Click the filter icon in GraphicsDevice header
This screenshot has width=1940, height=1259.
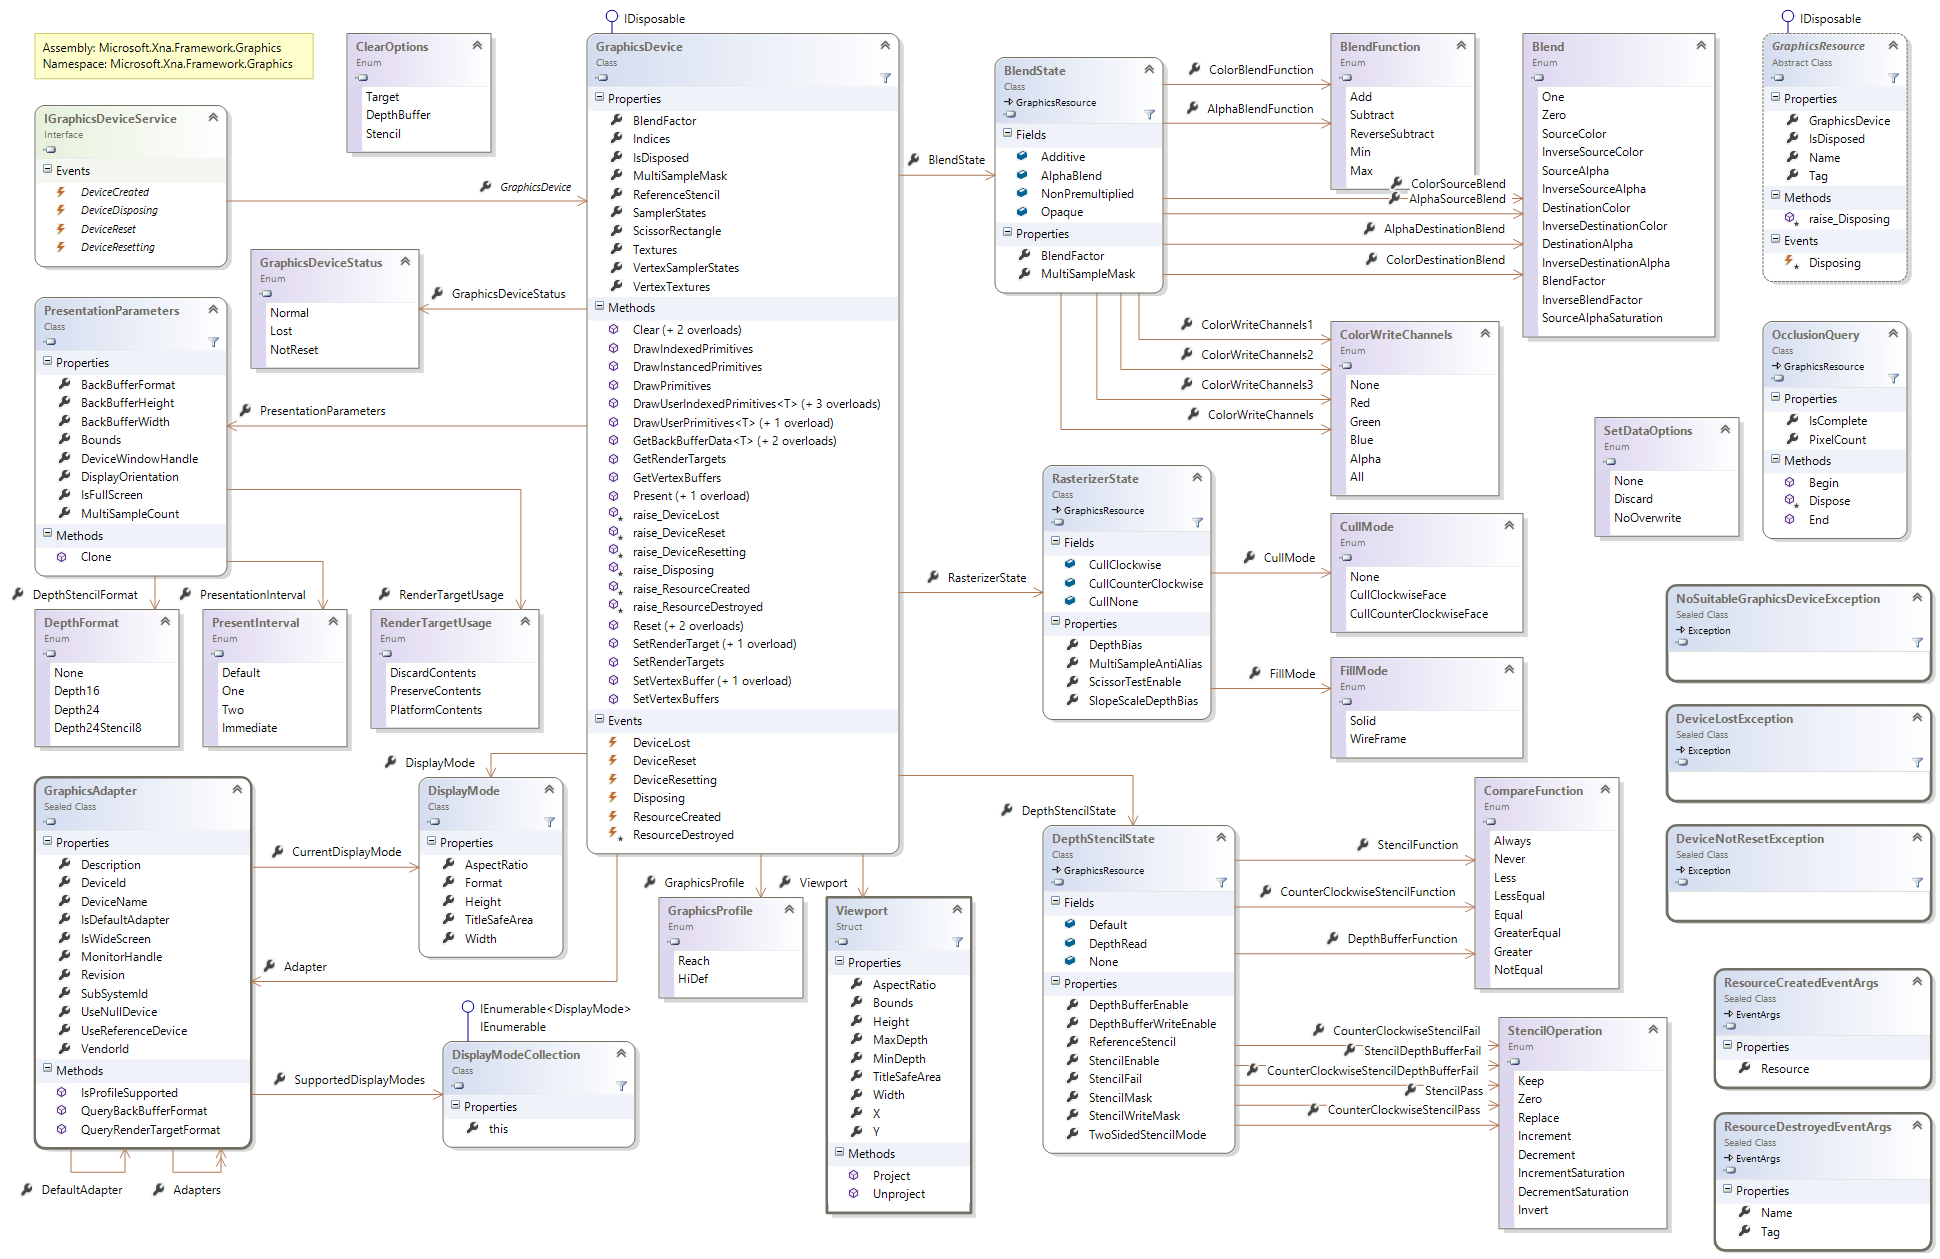[885, 78]
